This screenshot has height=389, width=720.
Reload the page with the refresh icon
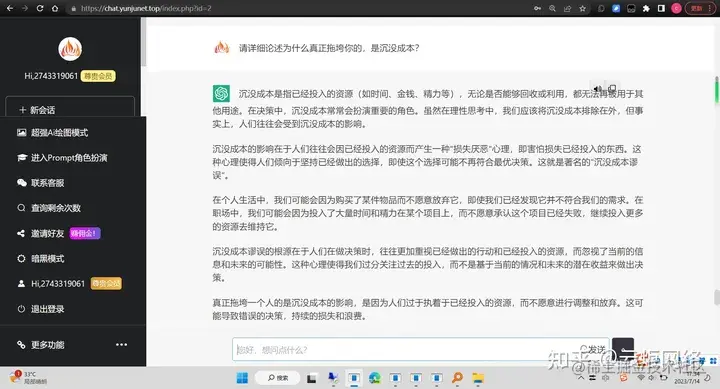tap(40, 8)
